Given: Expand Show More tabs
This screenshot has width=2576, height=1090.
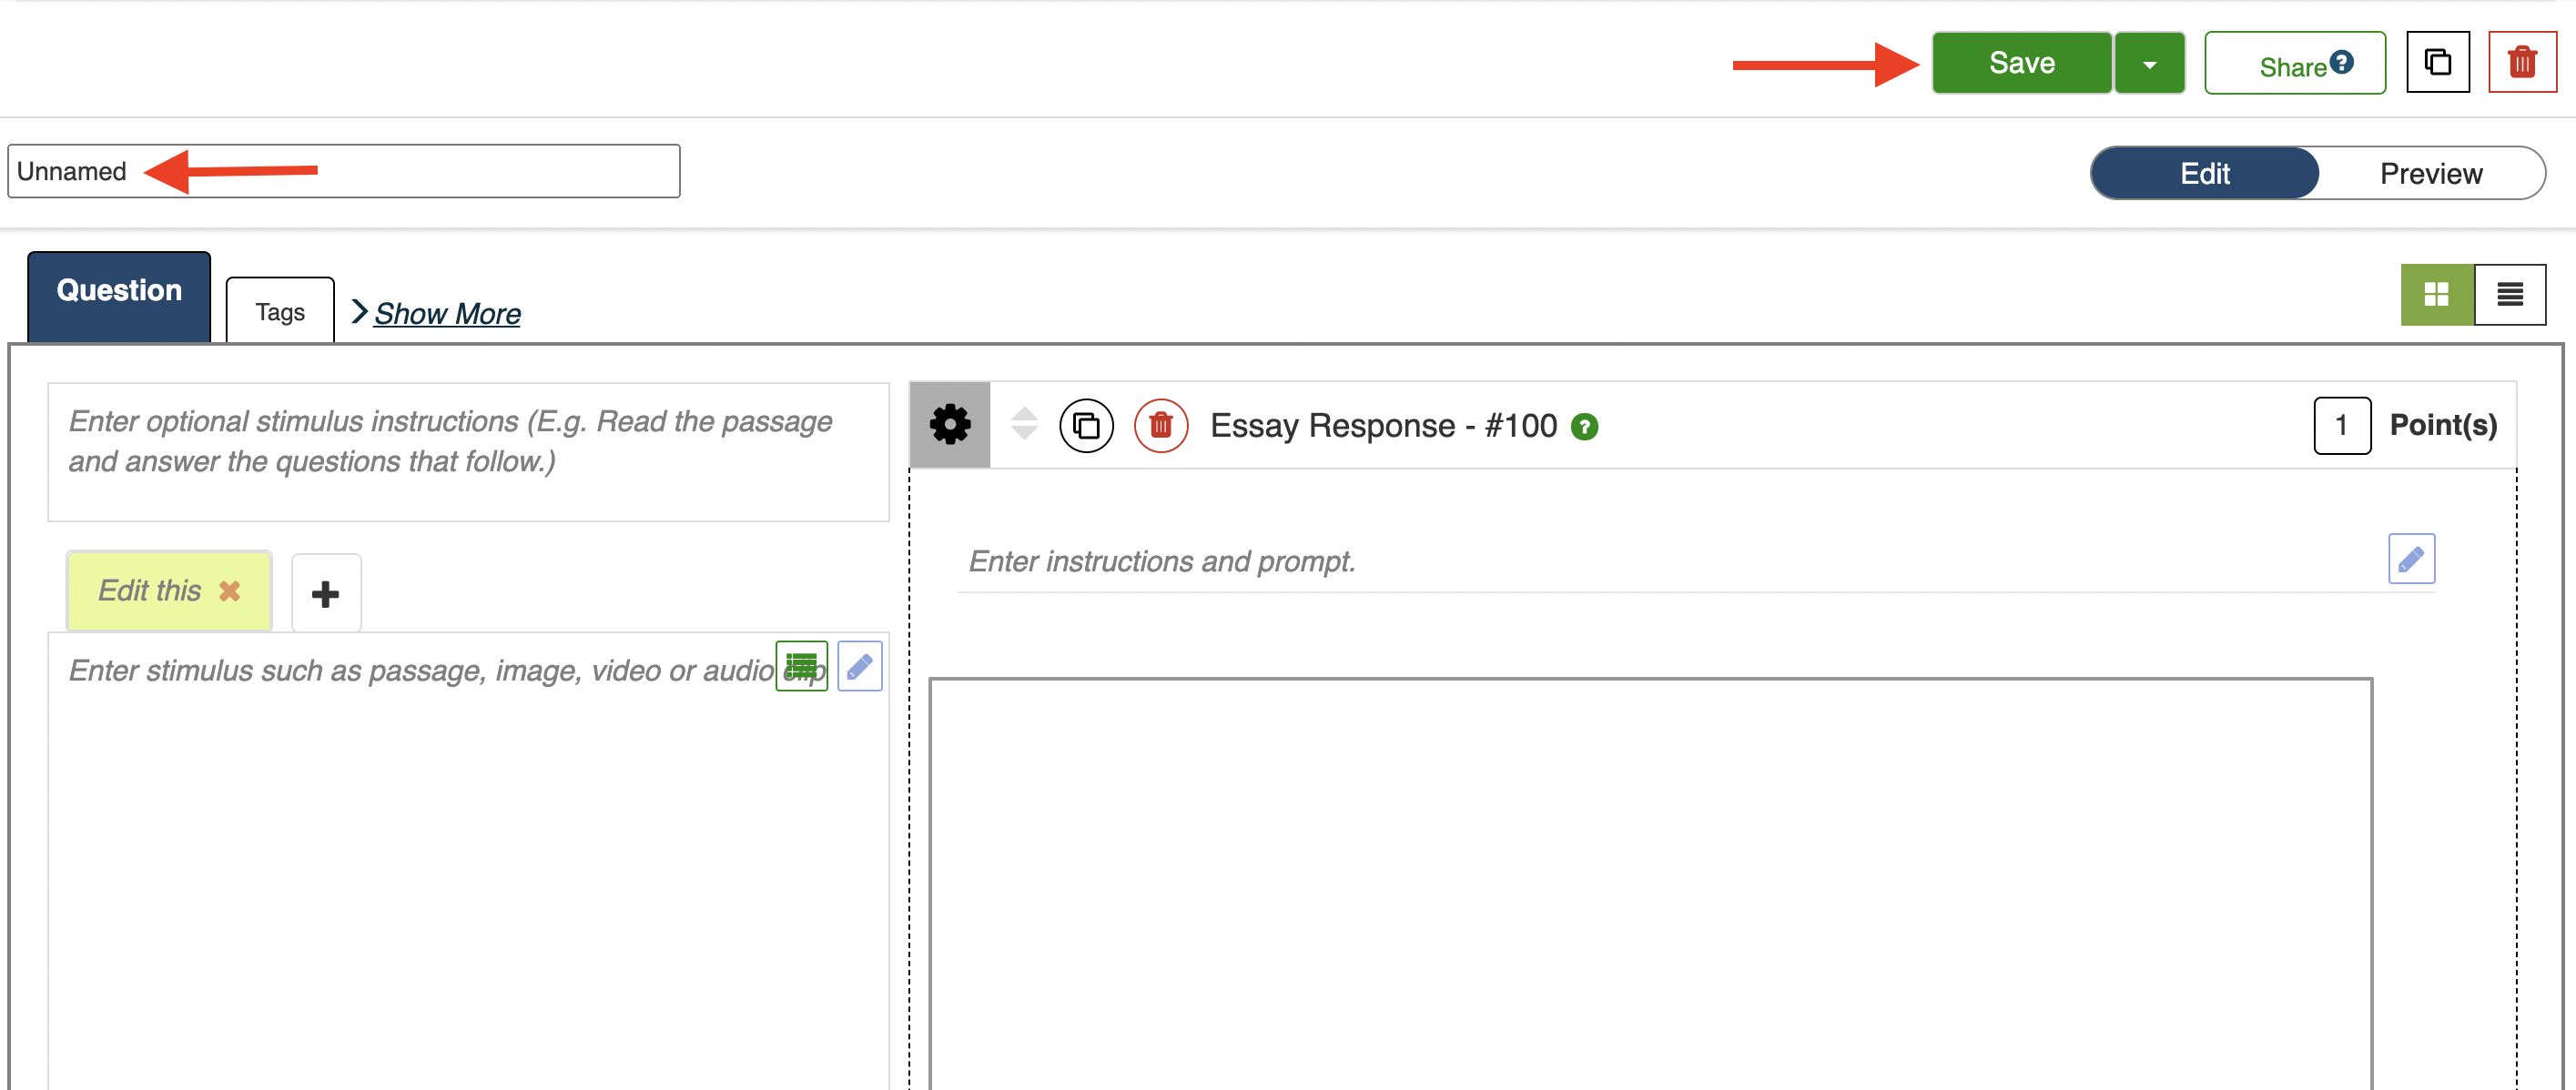Looking at the screenshot, I should [446, 314].
